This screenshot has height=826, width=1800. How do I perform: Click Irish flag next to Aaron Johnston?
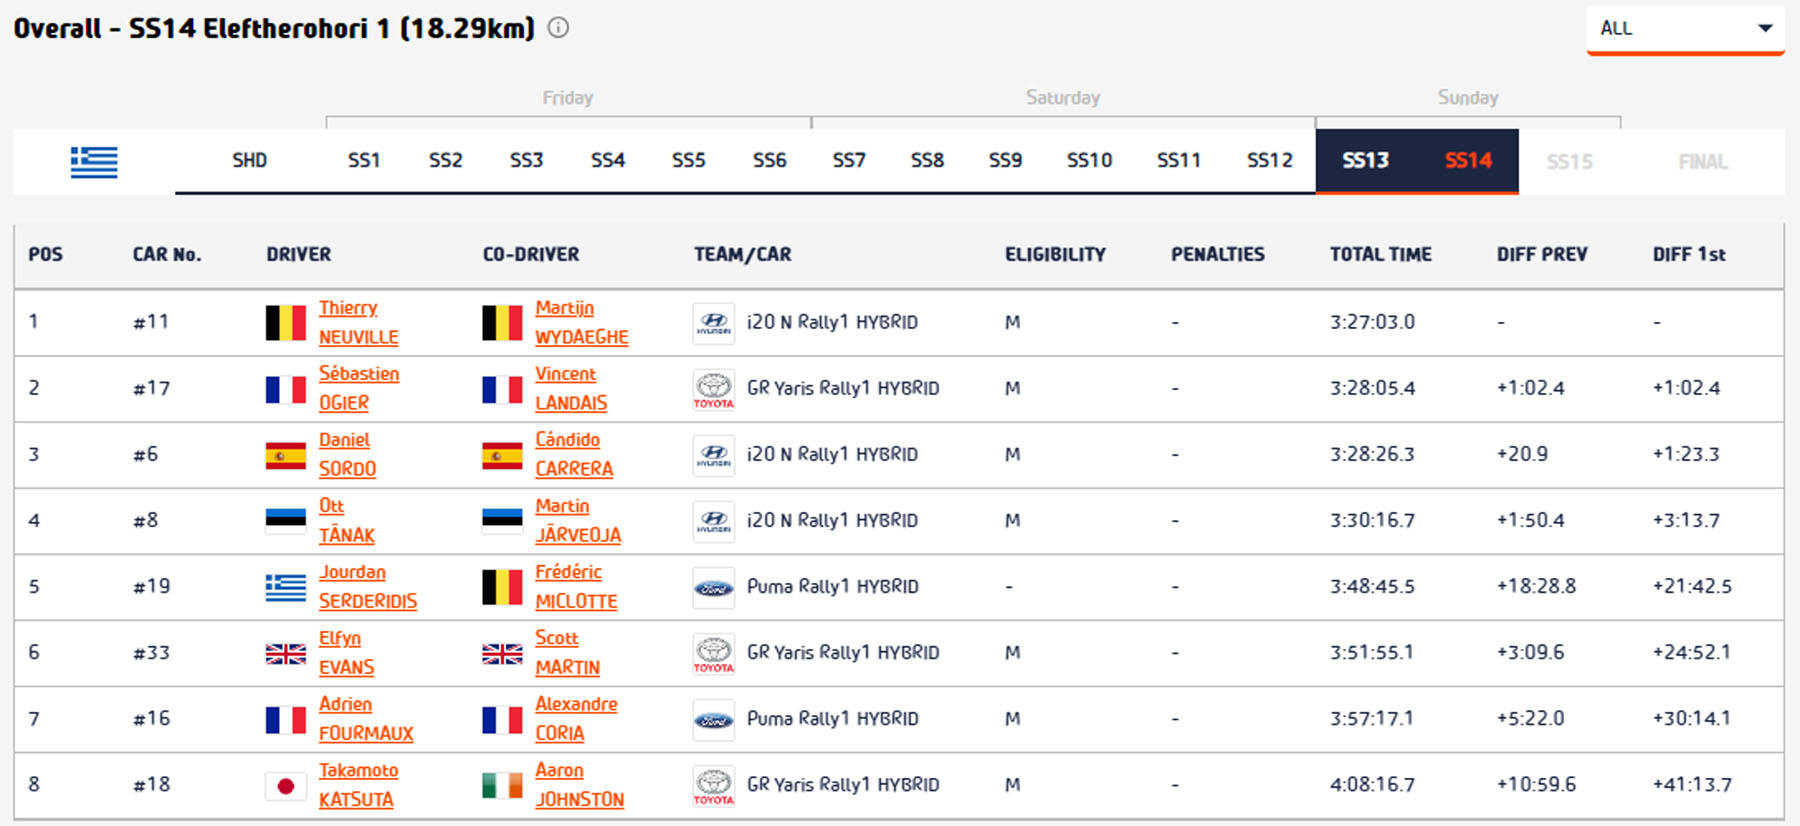pos(502,786)
